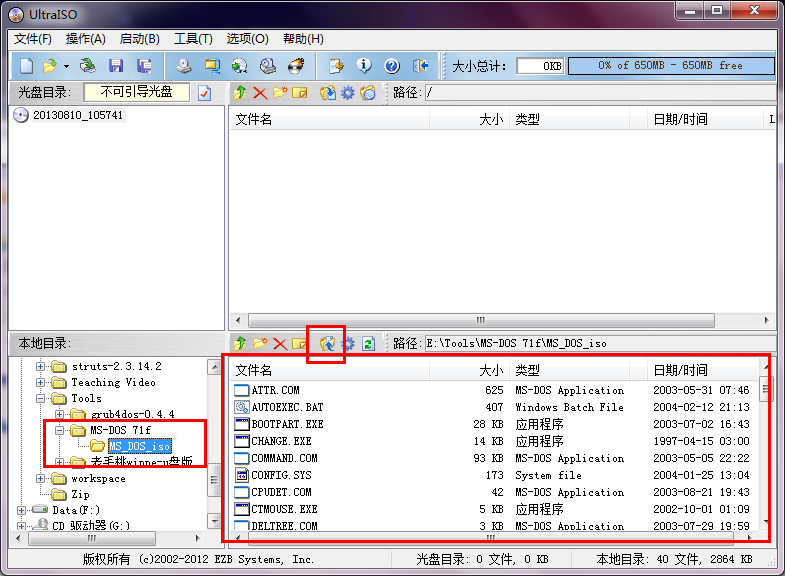Viewport: 785px width, 576px height.
Task: Click the Refresh green arrows icon
Action: tap(368, 344)
